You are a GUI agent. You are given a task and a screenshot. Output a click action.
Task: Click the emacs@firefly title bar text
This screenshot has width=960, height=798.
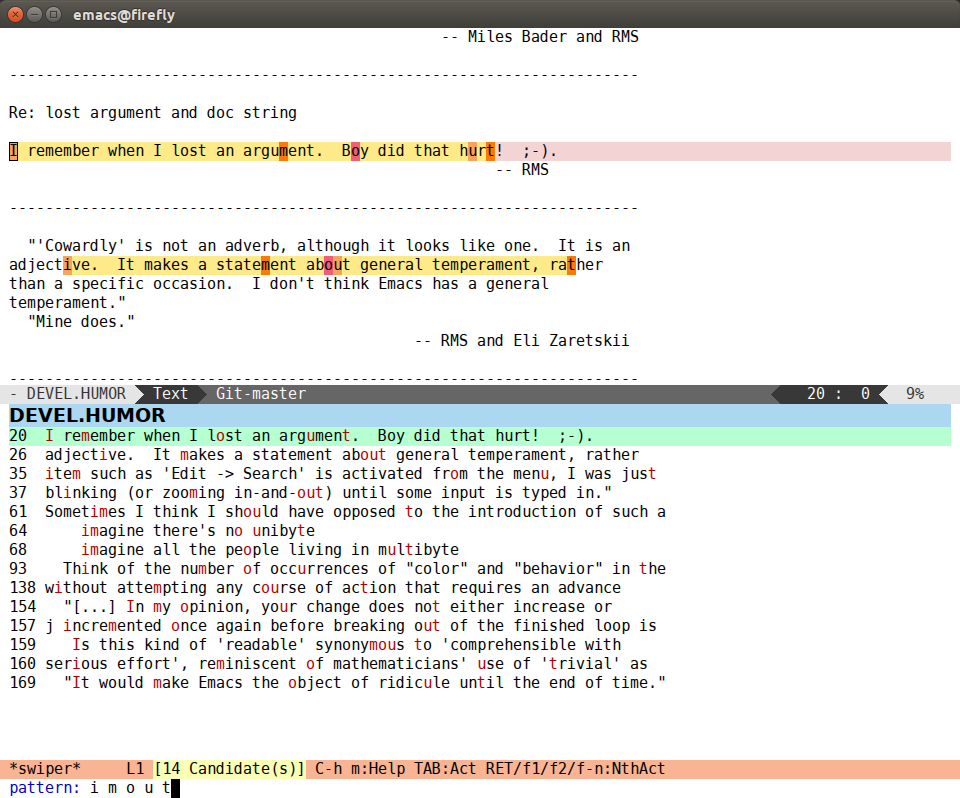124,15
